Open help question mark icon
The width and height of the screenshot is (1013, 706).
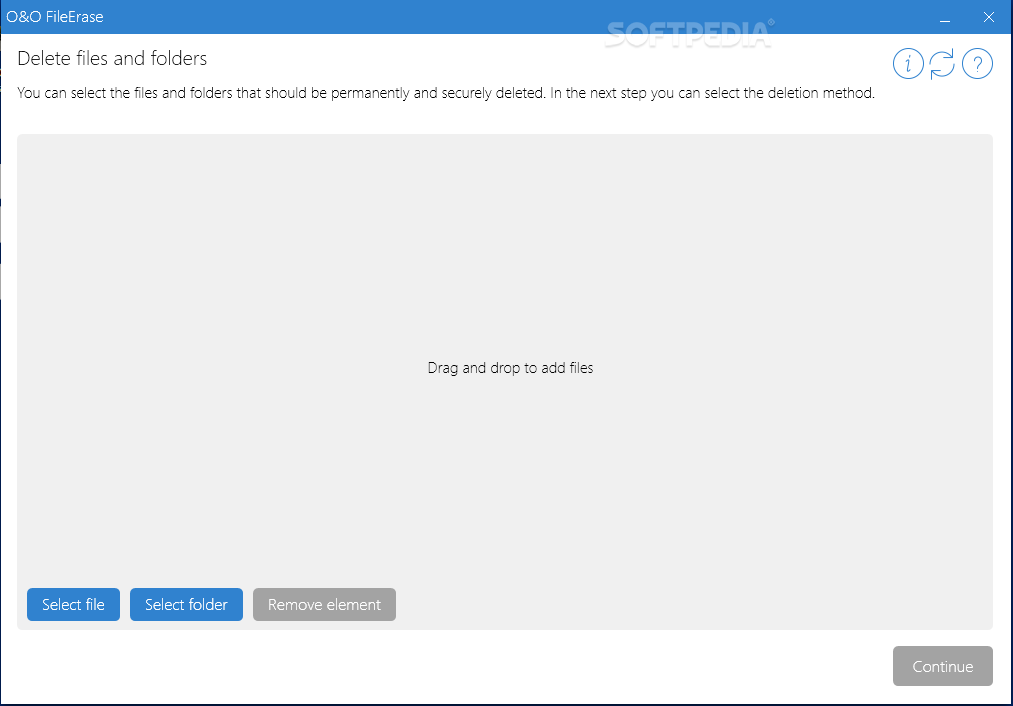pyautogui.click(x=977, y=64)
